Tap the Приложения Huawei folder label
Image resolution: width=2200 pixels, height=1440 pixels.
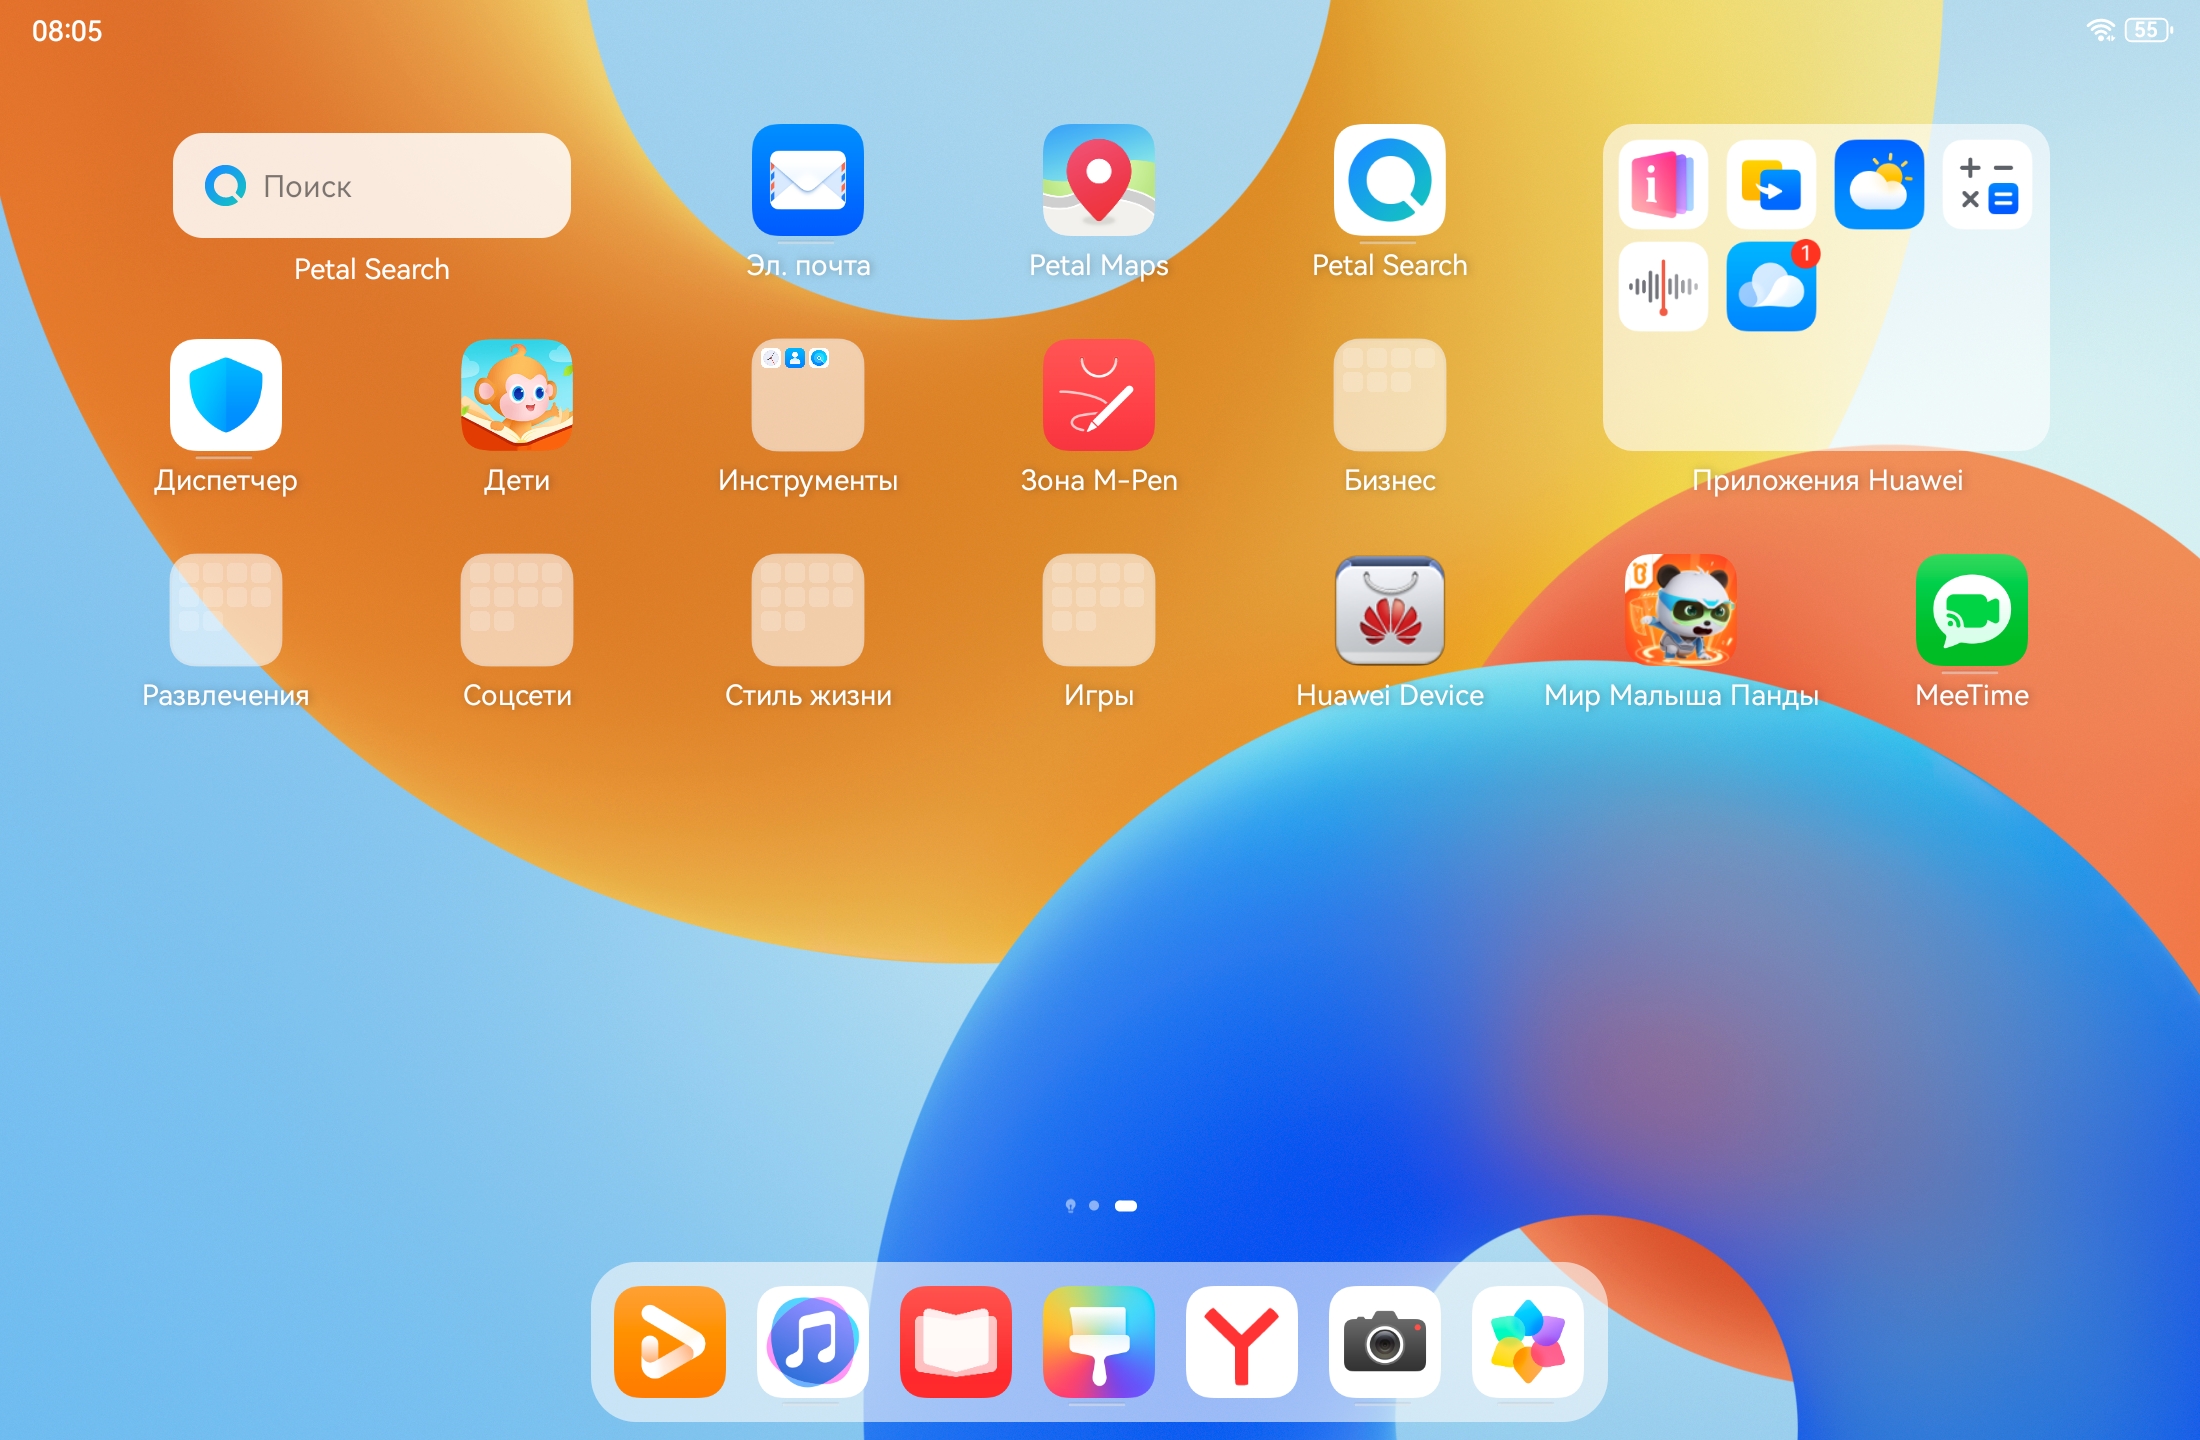coord(1827,480)
